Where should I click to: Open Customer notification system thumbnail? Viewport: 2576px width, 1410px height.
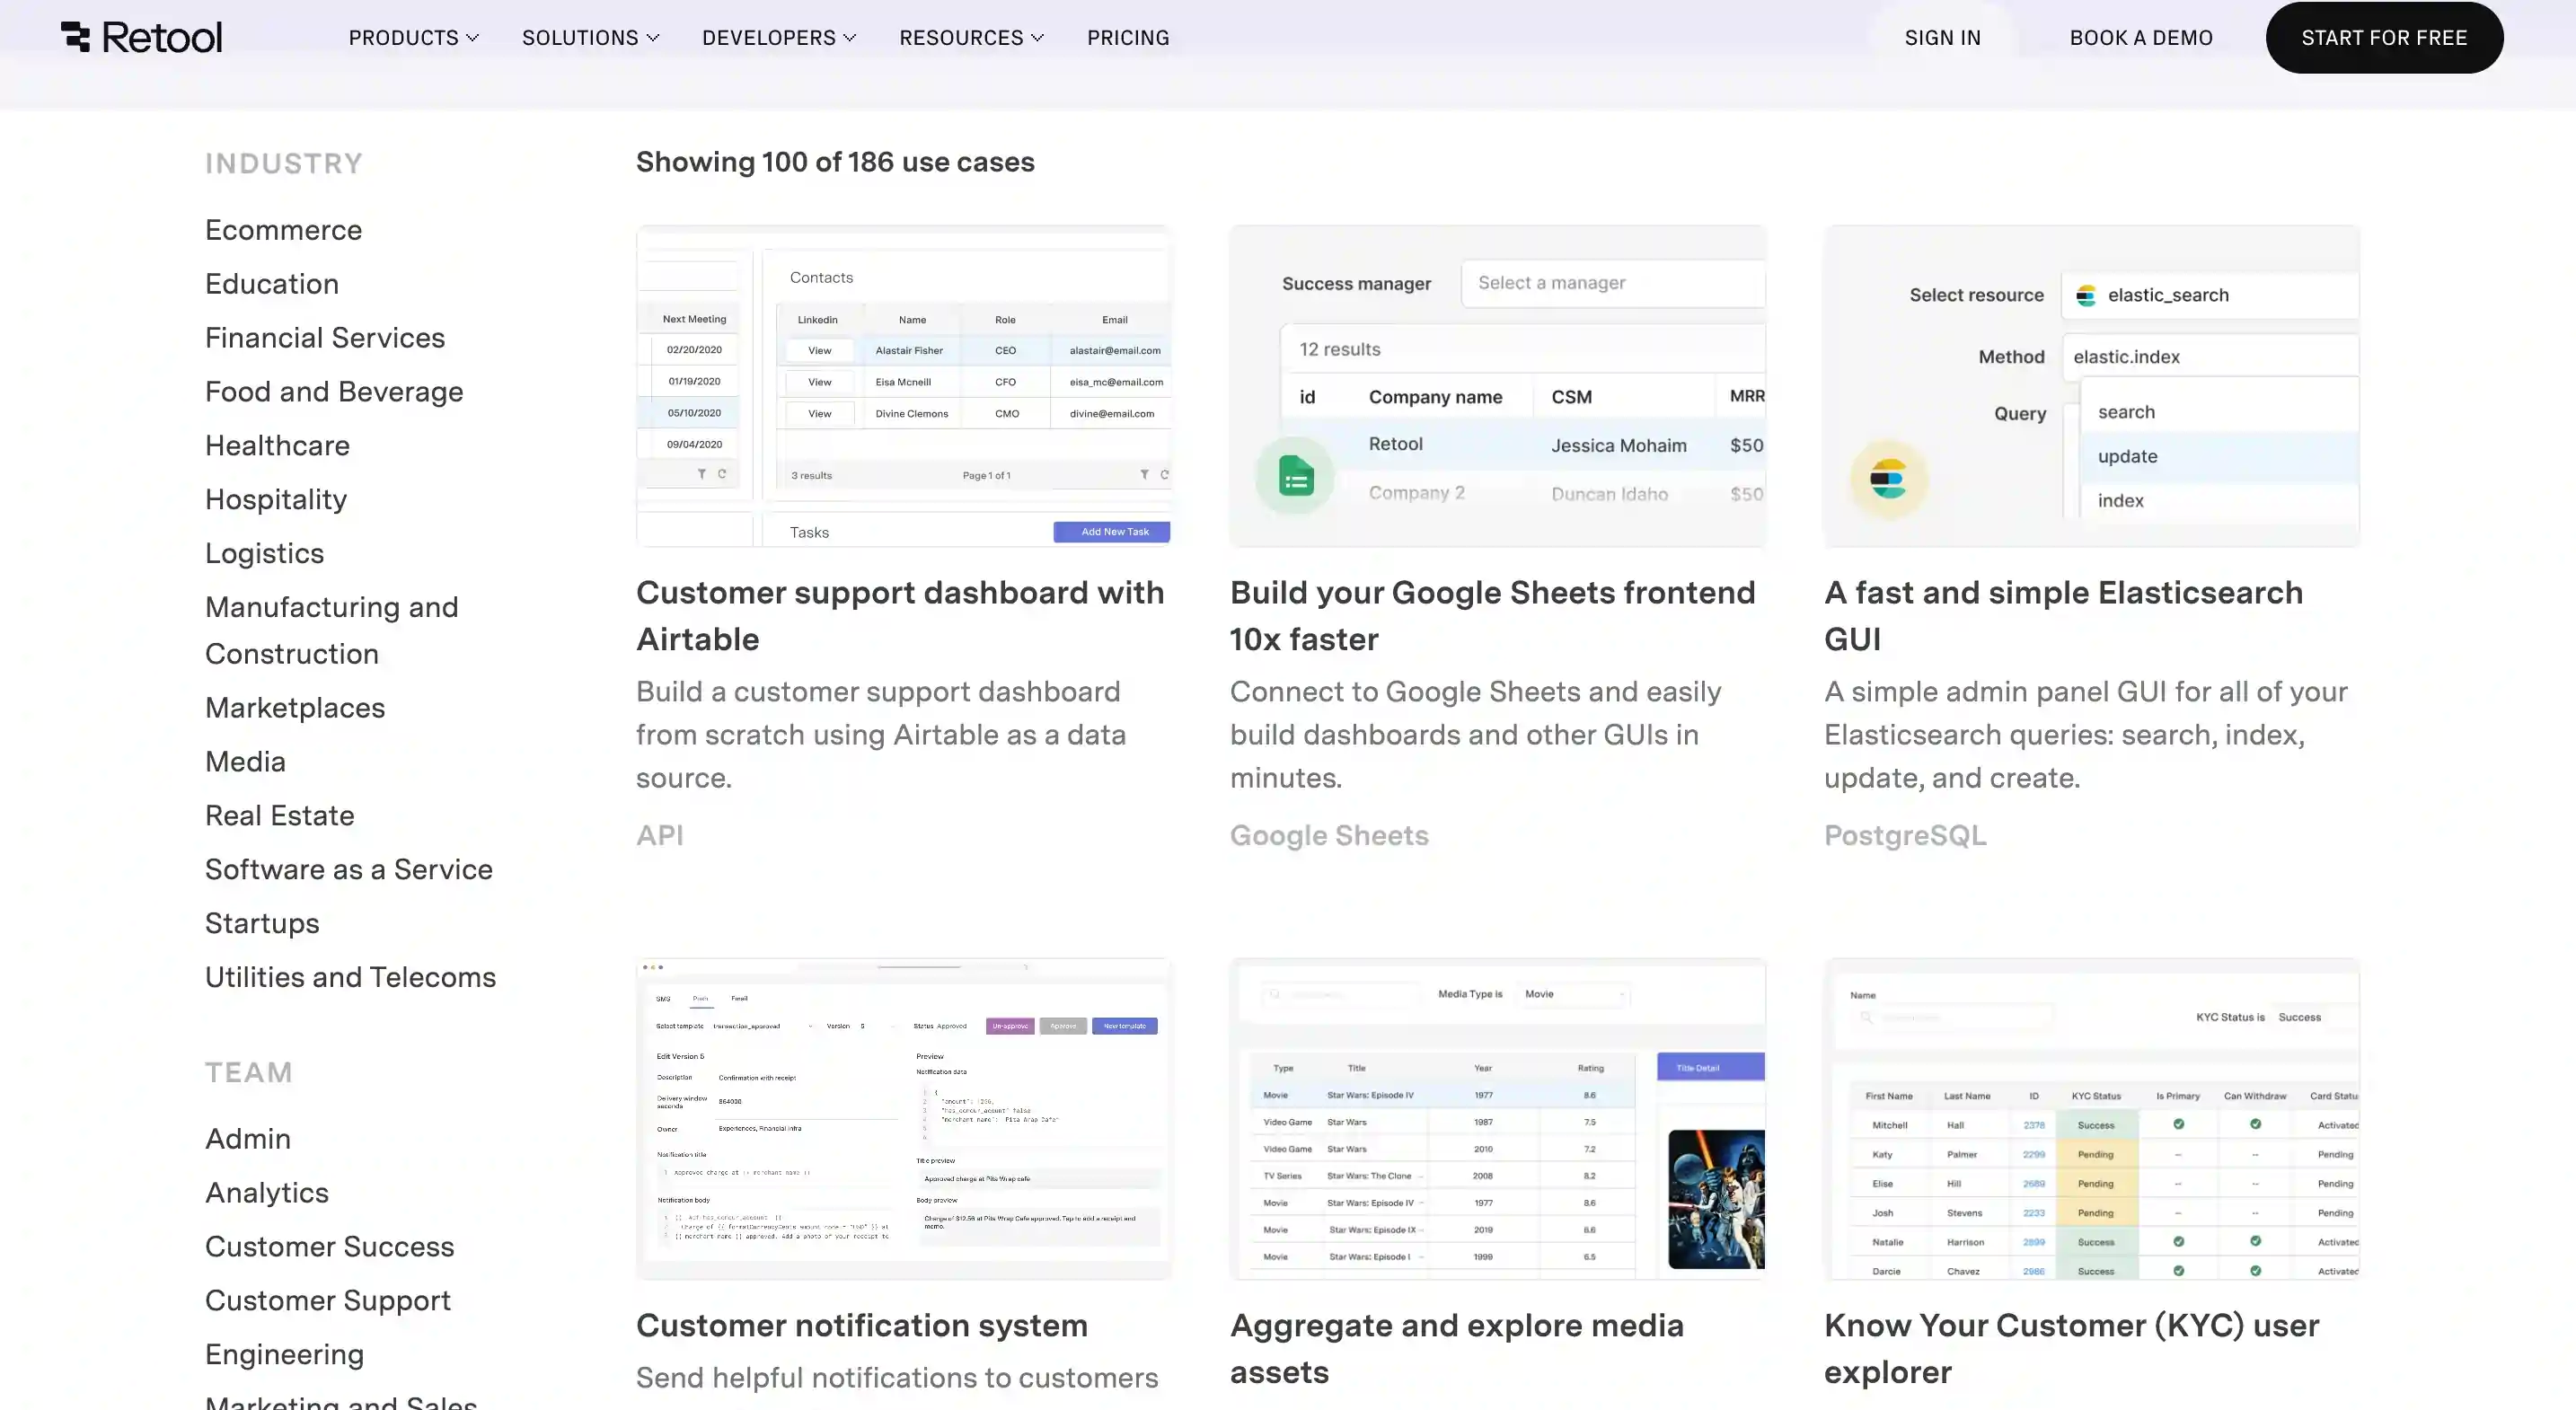(904, 1119)
